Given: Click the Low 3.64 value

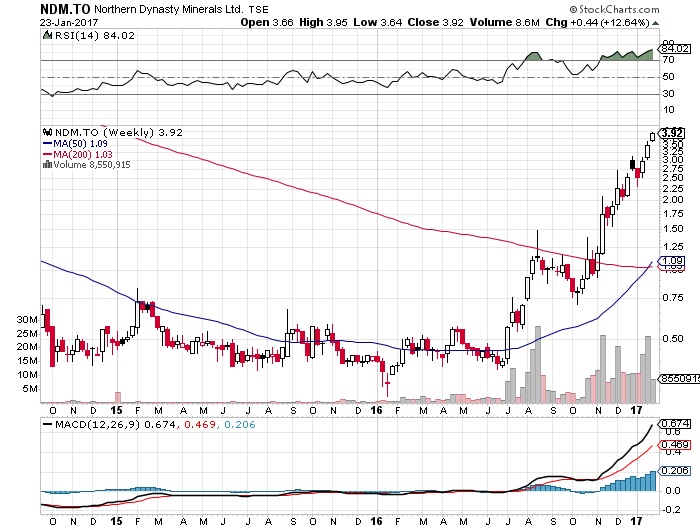Looking at the screenshot, I should [x=378, y=22].
